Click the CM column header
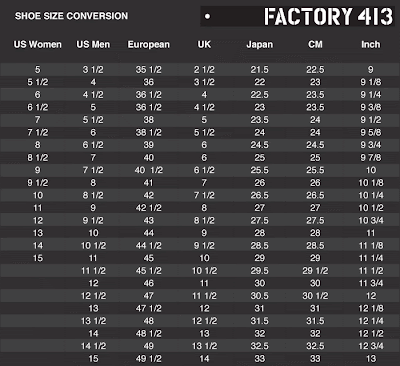The height and width of the screenshot is (366, 400). point(315,45)
